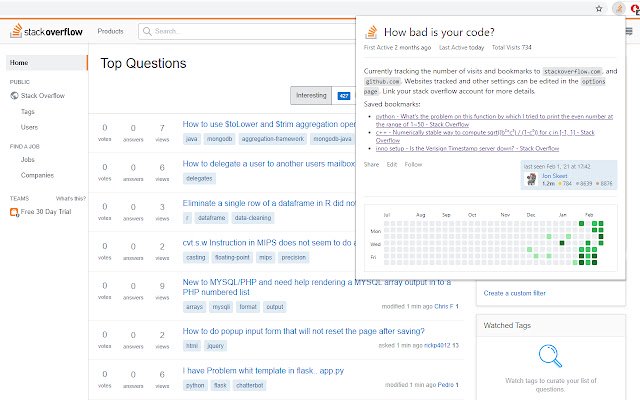Open the flask template app.py question

tap(263, 371)
